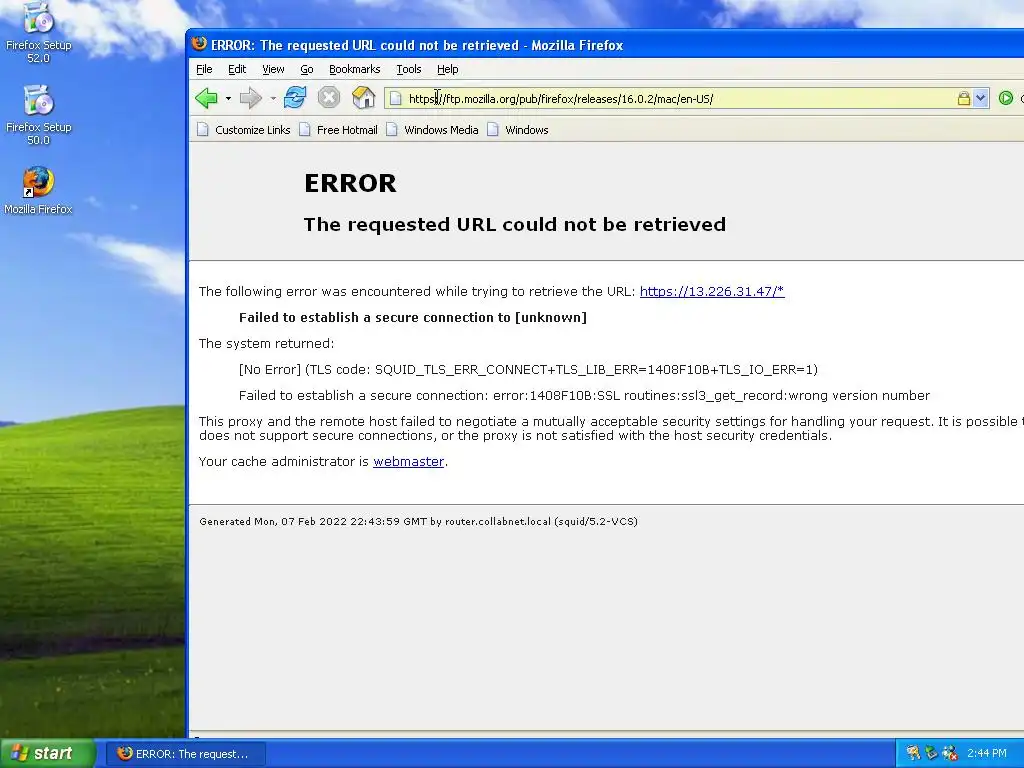Click the first system tray icon
The width and height of the screenshot is (1024, 768).
[x=913, y=754]
